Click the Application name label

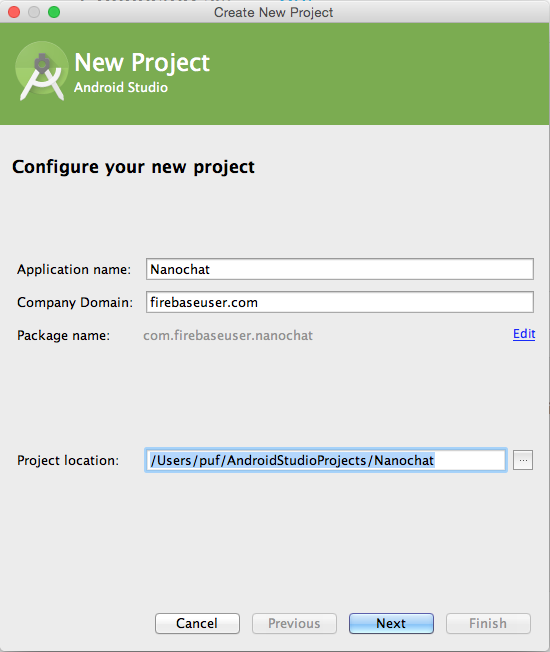click(74, 269)
